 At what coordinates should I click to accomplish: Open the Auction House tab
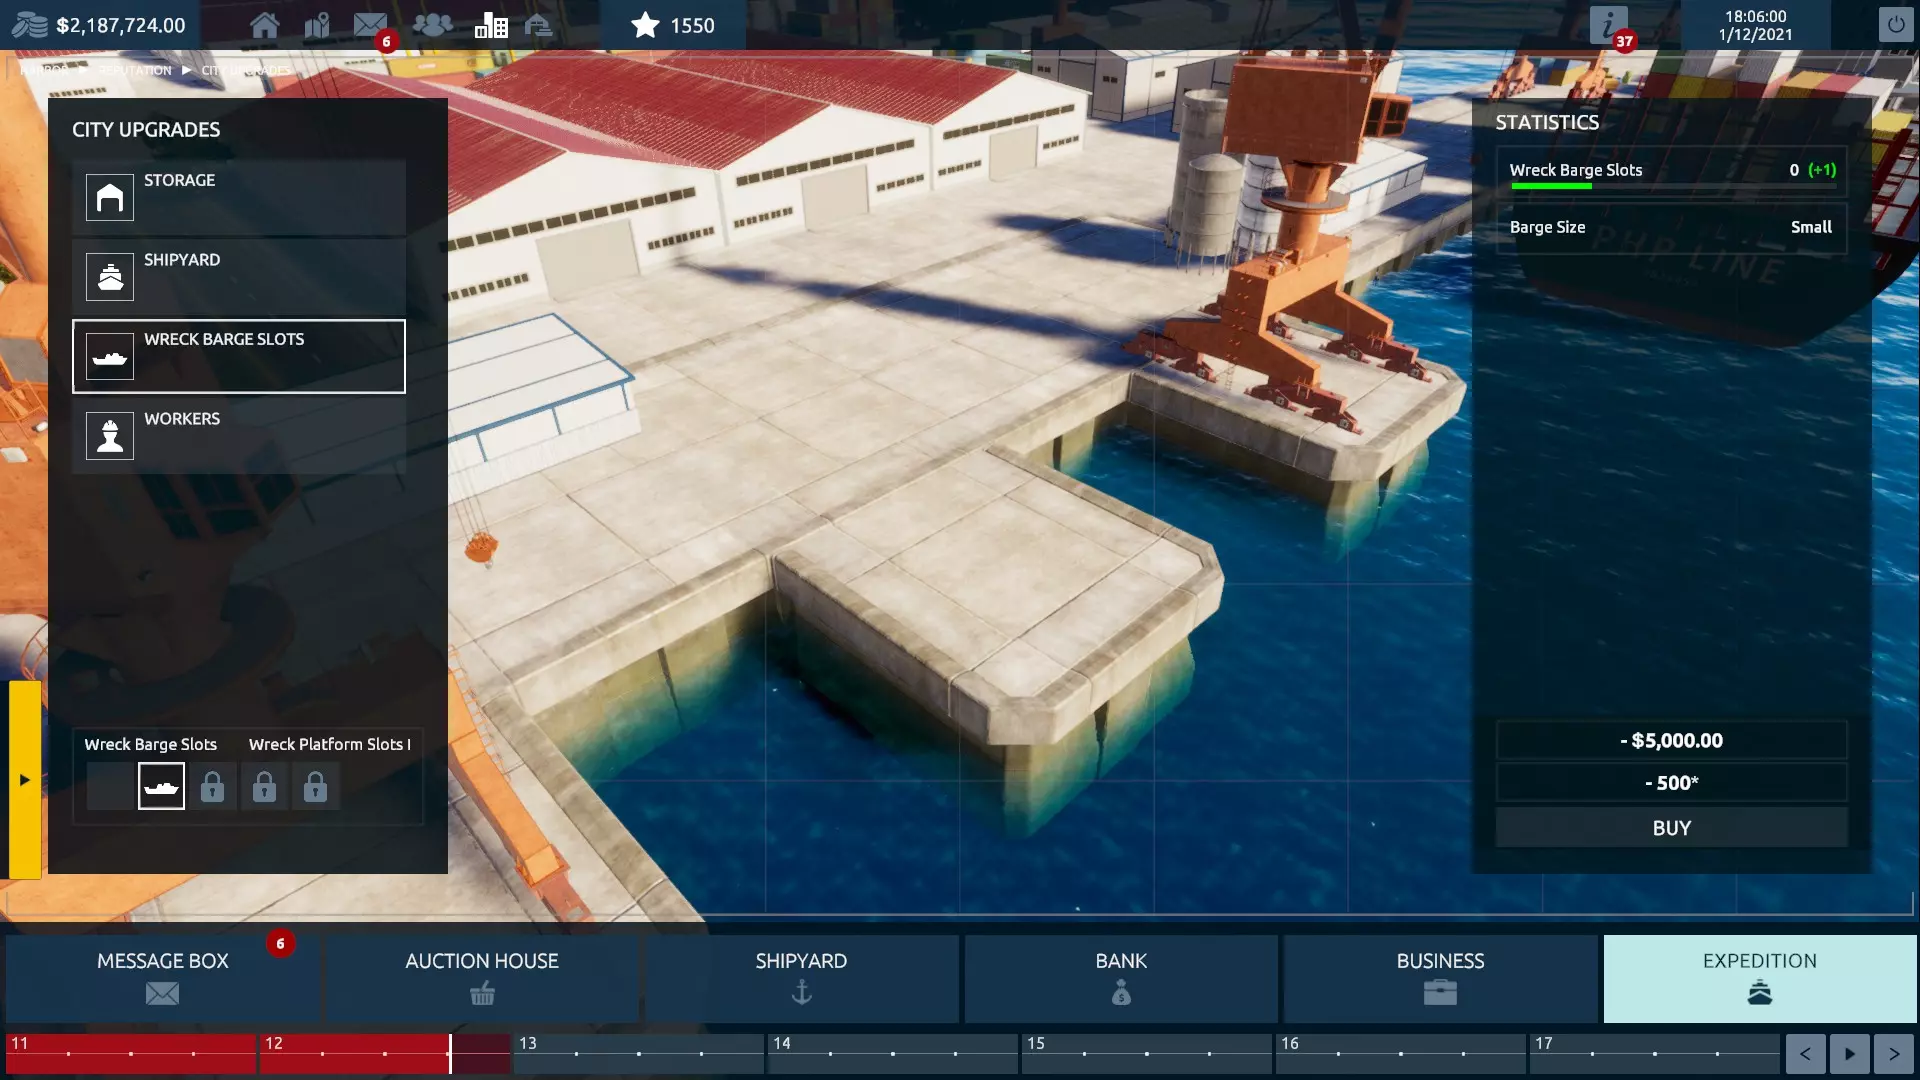point(482,977)
